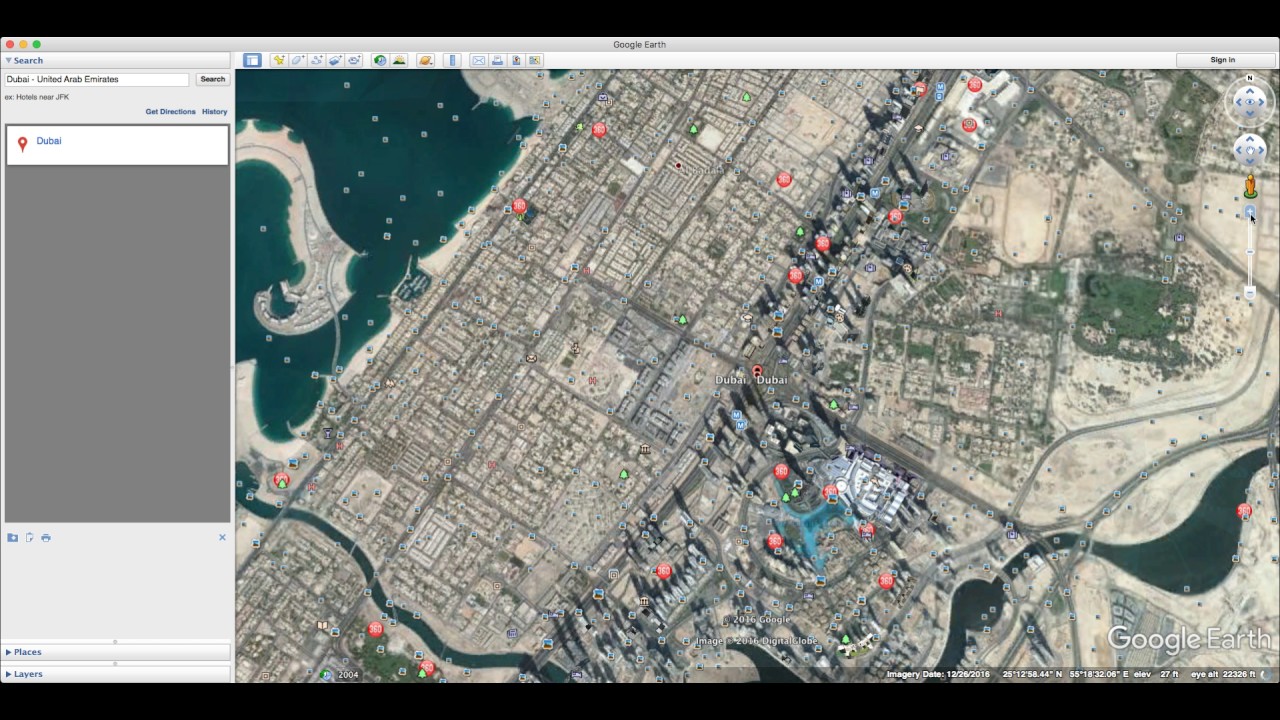Image resolution: width=1280 pixels, height=720 pixels.
Task: Print the current map view
Action: pos(497,60)
